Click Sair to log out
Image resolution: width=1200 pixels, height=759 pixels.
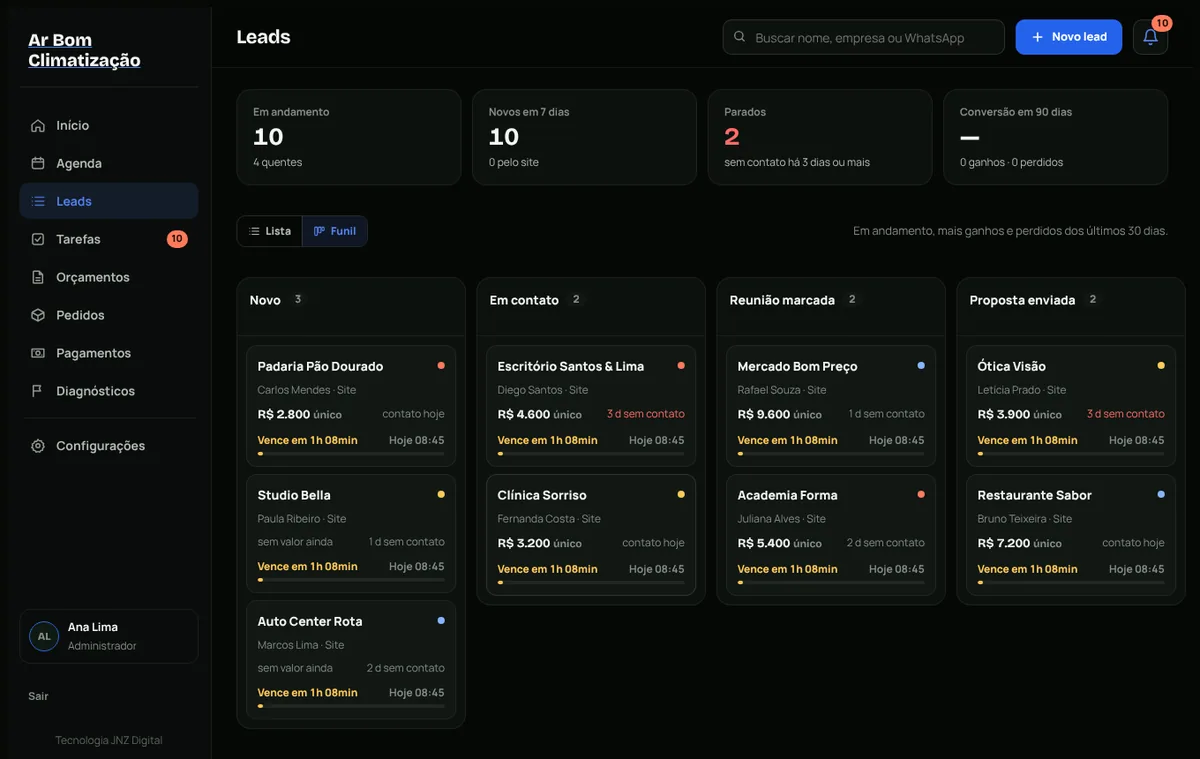[38, 696]
